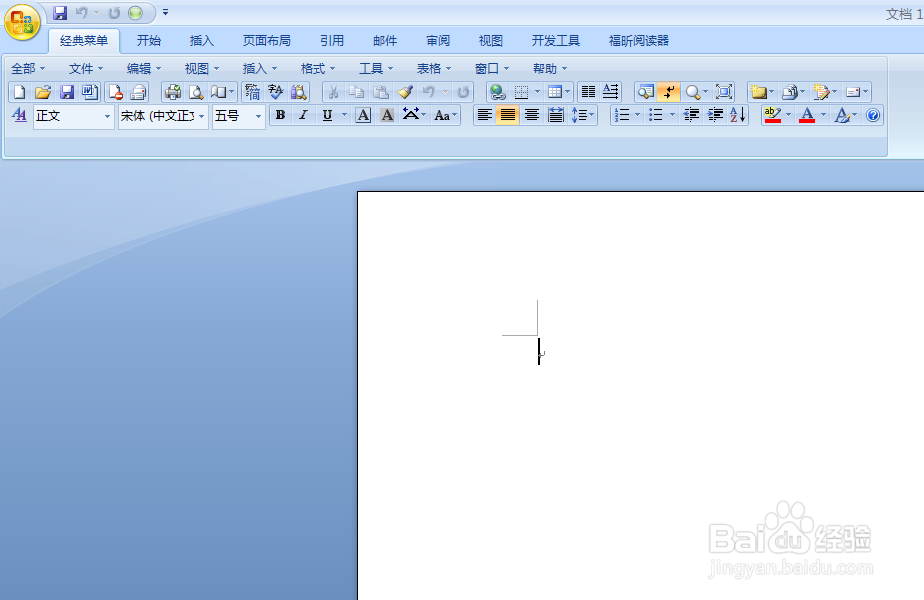Open the 审阅 ribbon tab
The height and width of the screenshot is (600, 924).
438,41
